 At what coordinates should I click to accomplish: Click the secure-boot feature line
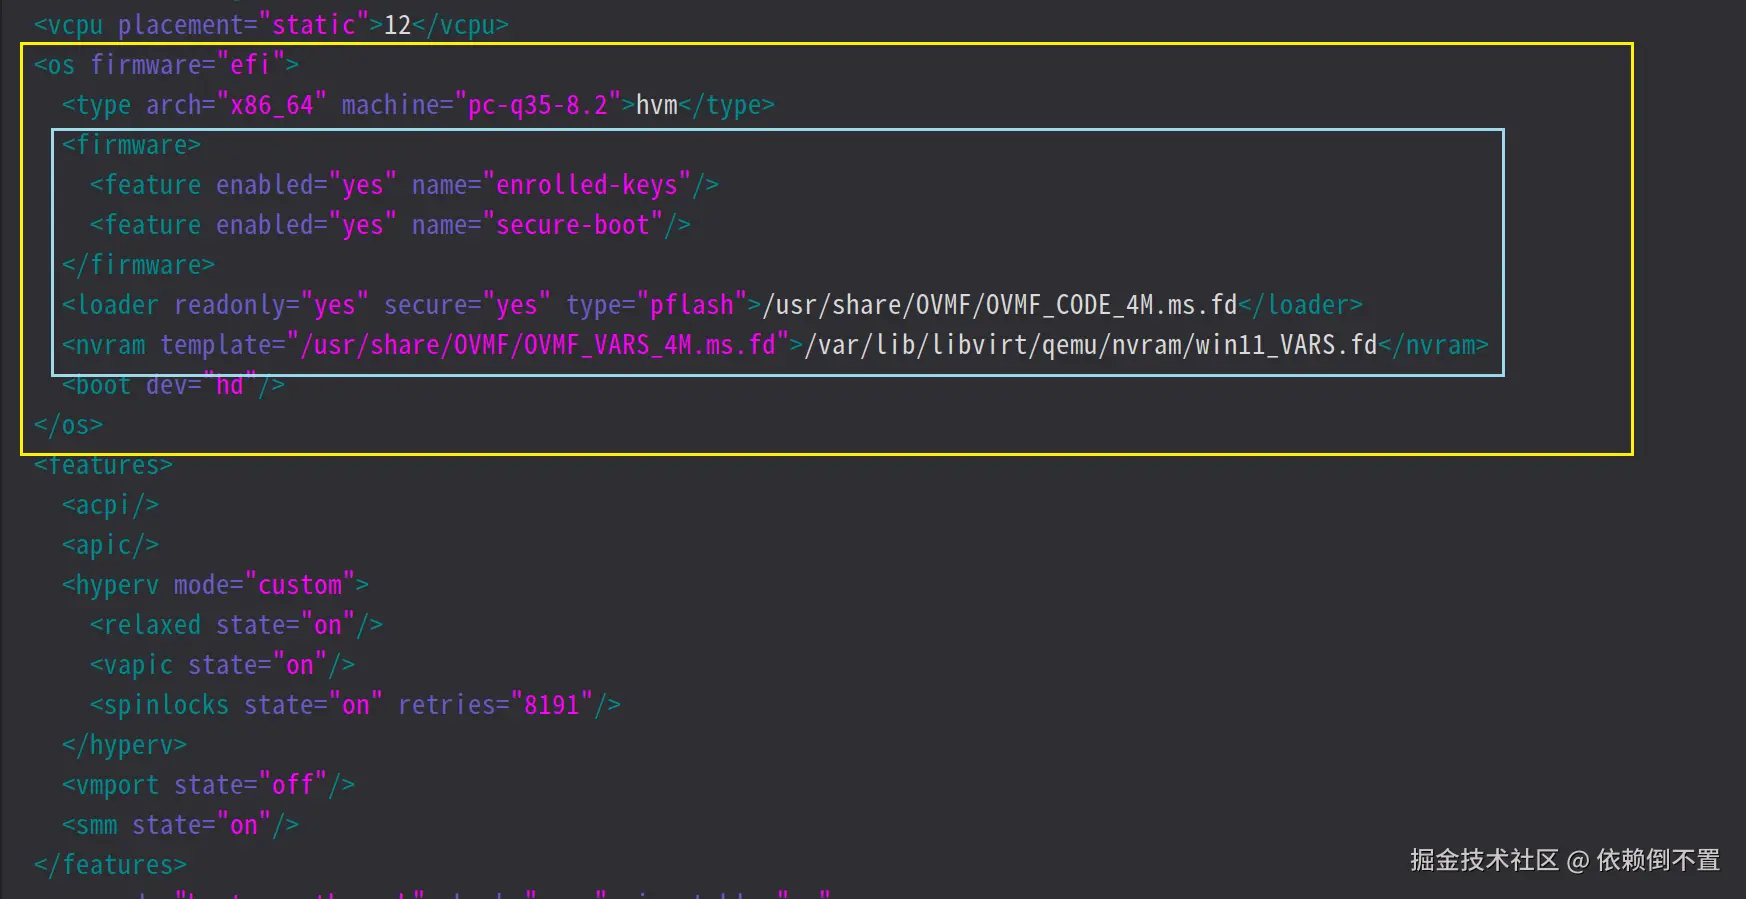[x=390, y=225]
